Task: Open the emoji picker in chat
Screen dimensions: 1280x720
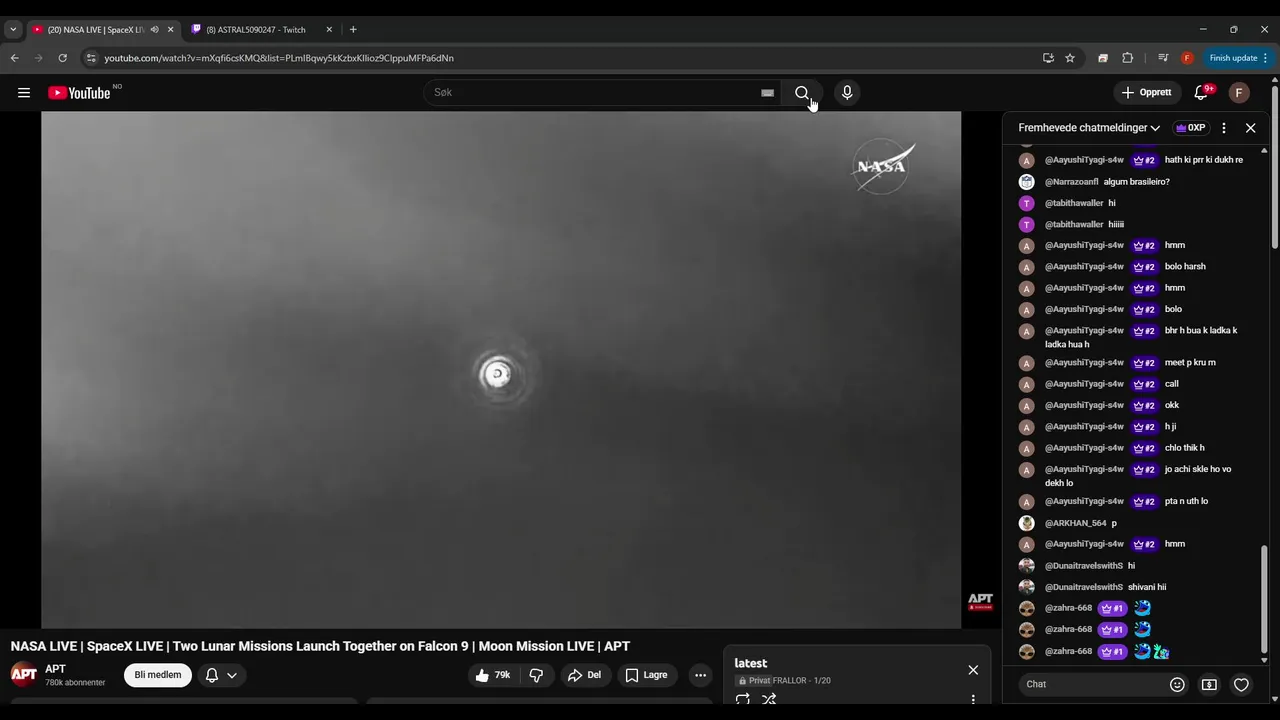Action: click(1177, 685)
